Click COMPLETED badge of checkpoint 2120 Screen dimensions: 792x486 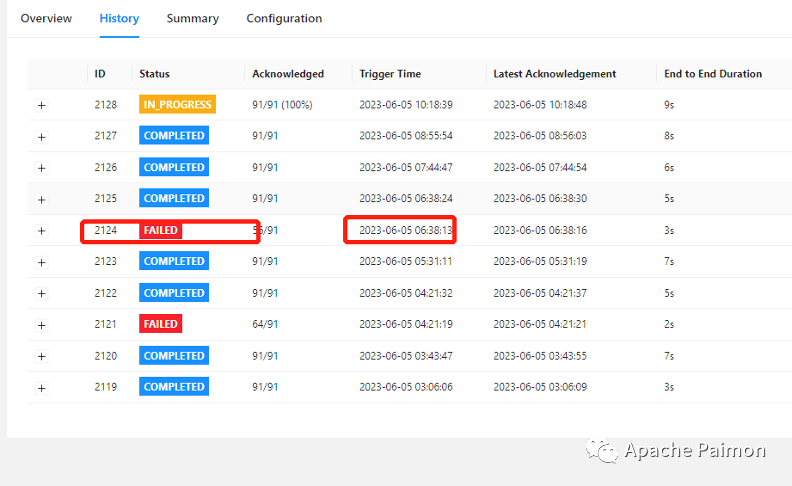click(174, 356)
